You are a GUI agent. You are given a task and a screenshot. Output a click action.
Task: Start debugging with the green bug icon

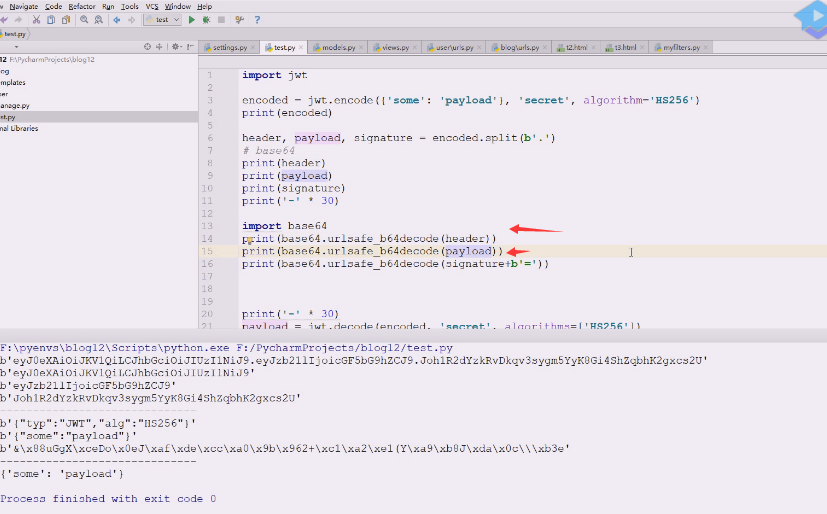point(206,20)
